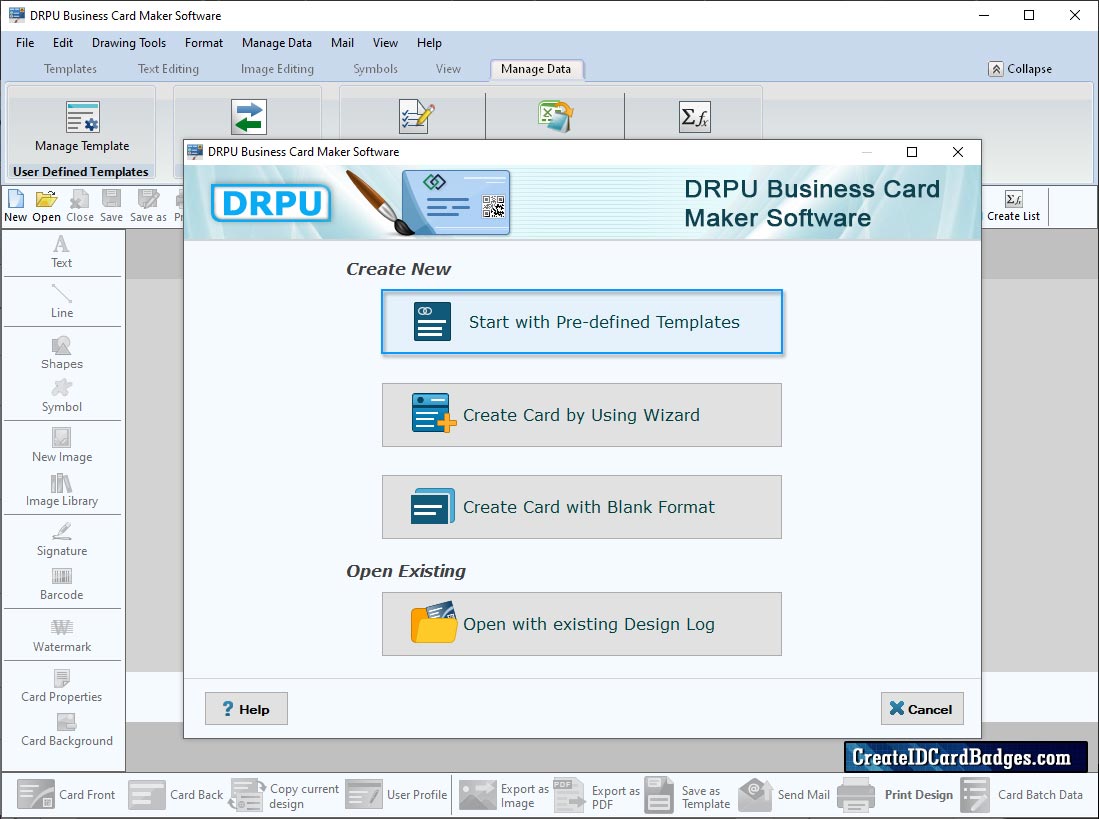The width and height of the screenshot is (1099, 819).
Task: Click Create Card with Blank Format
Action: pyautogui.click(x=582, y=507)
